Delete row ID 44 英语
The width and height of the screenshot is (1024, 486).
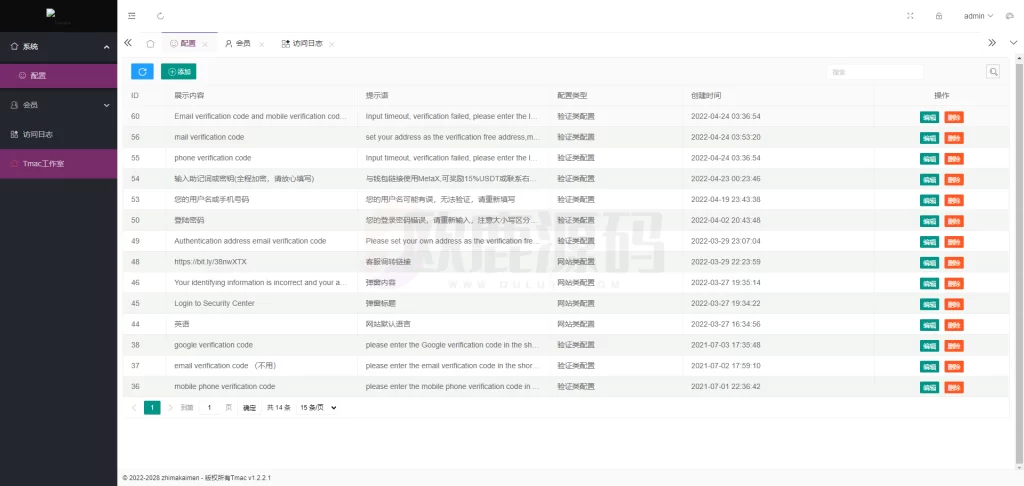pos(954,325)
